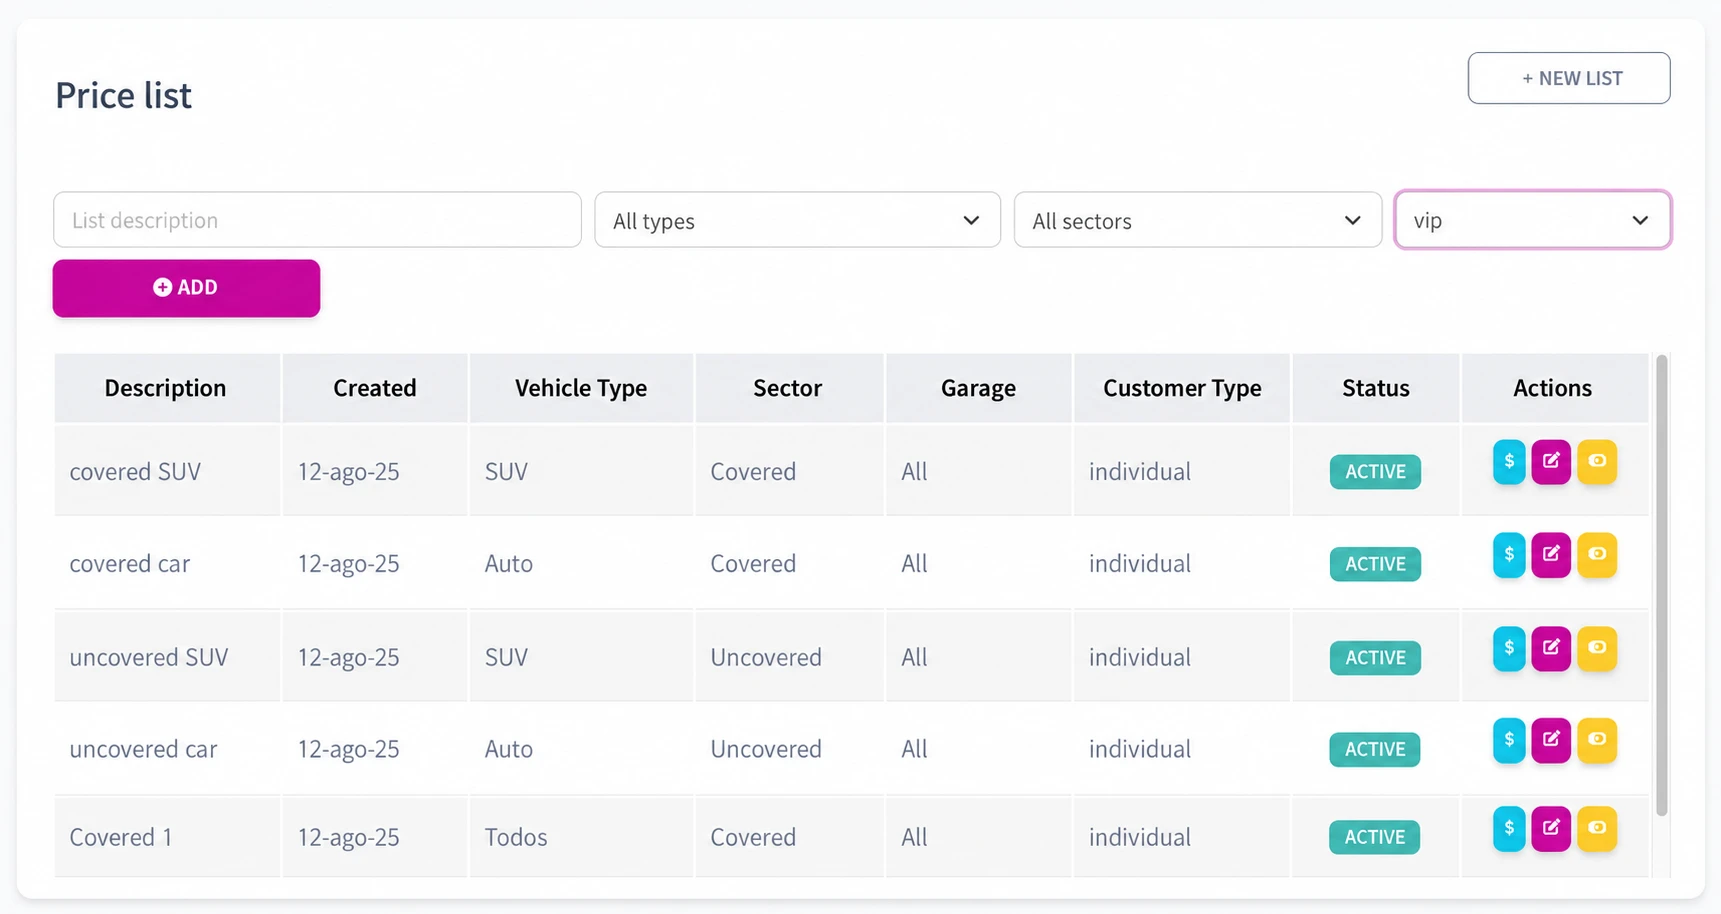Toggle visibility for uncovered SUV row
Image resolution: width=1721 pixels, height=914 pixels.
tap(1597, 648)
